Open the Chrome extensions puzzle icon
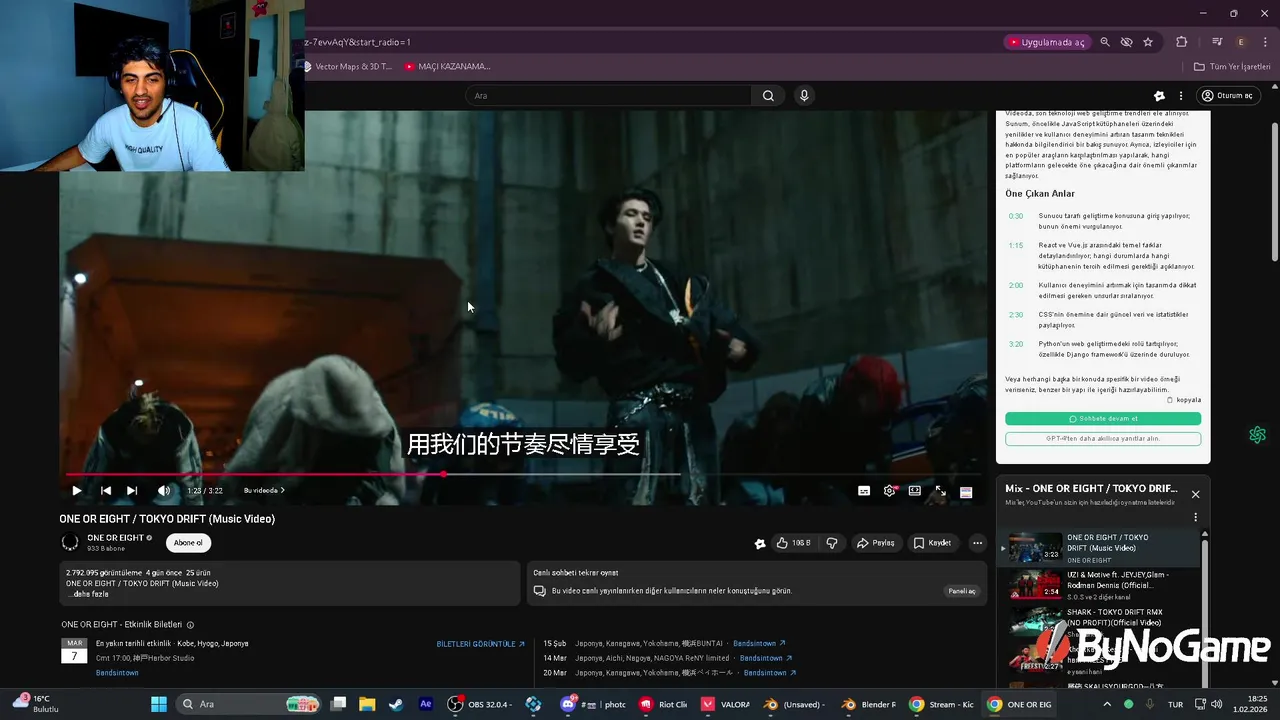 point(1182,42)
